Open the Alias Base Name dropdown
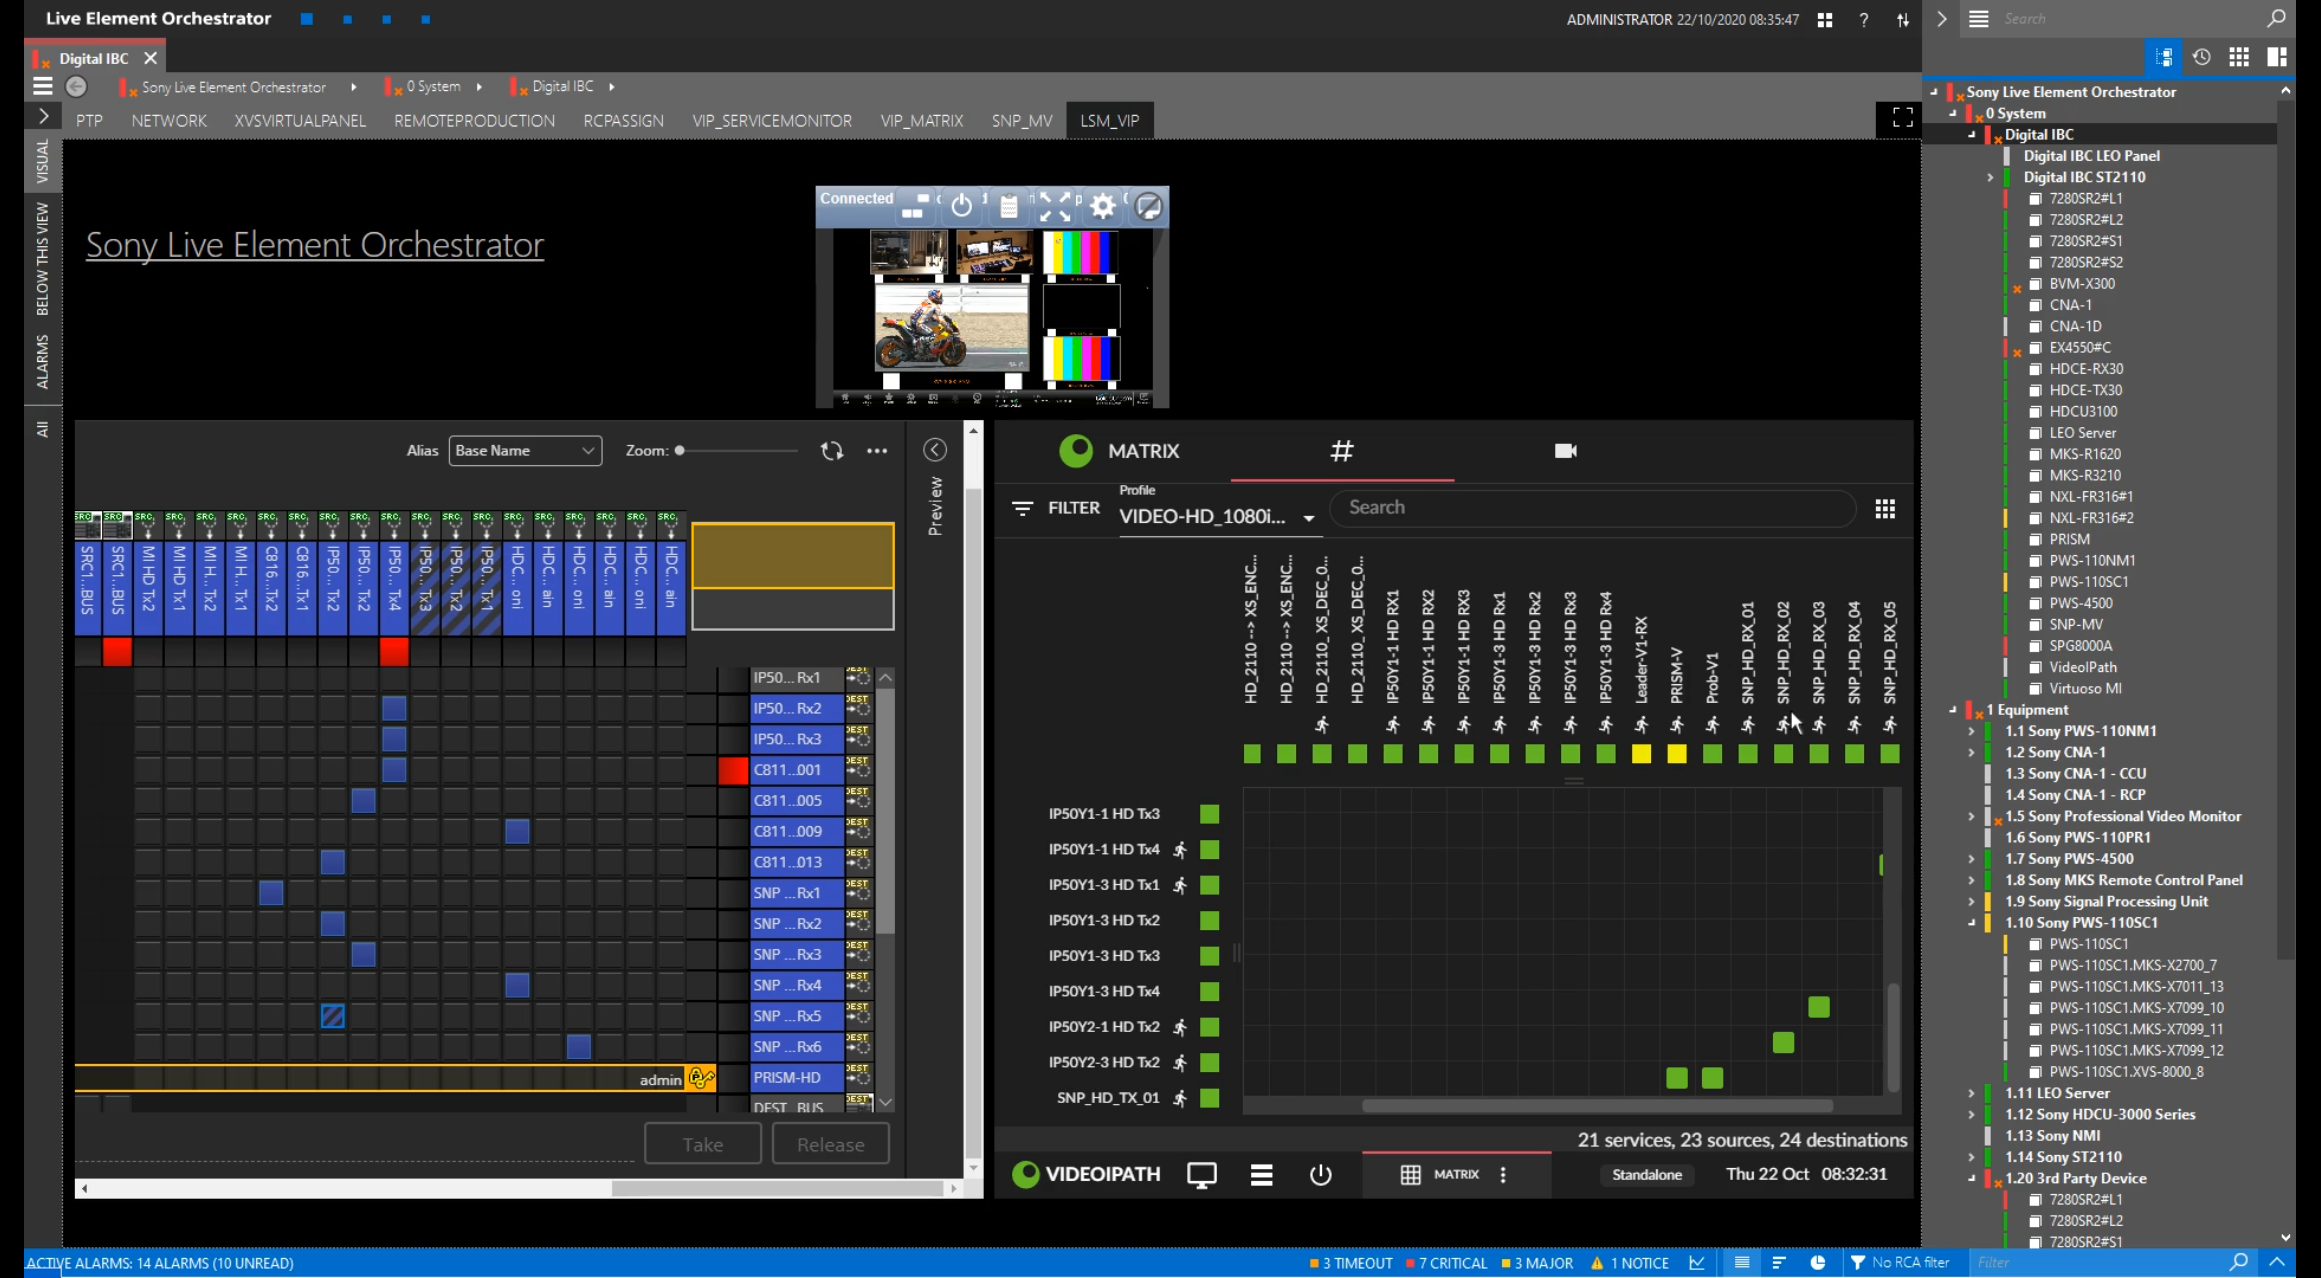 click(x=525, y=451)
